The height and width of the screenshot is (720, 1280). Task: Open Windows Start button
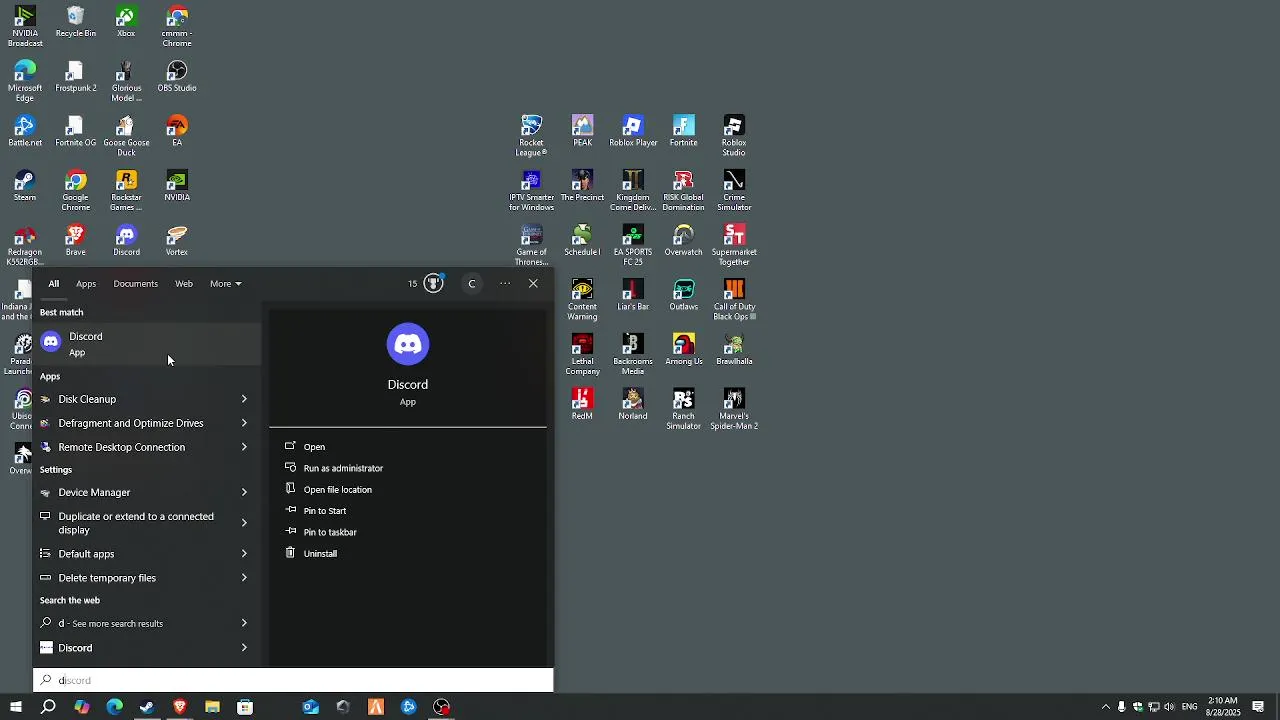pyautogui.click(x=16, y=707)
